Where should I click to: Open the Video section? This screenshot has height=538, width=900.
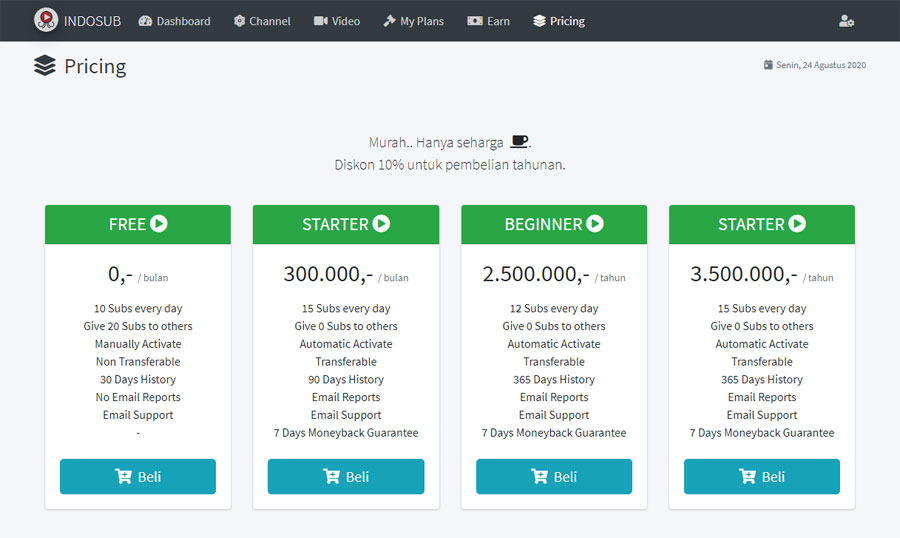pyautogui.click(x=337, y=21)
